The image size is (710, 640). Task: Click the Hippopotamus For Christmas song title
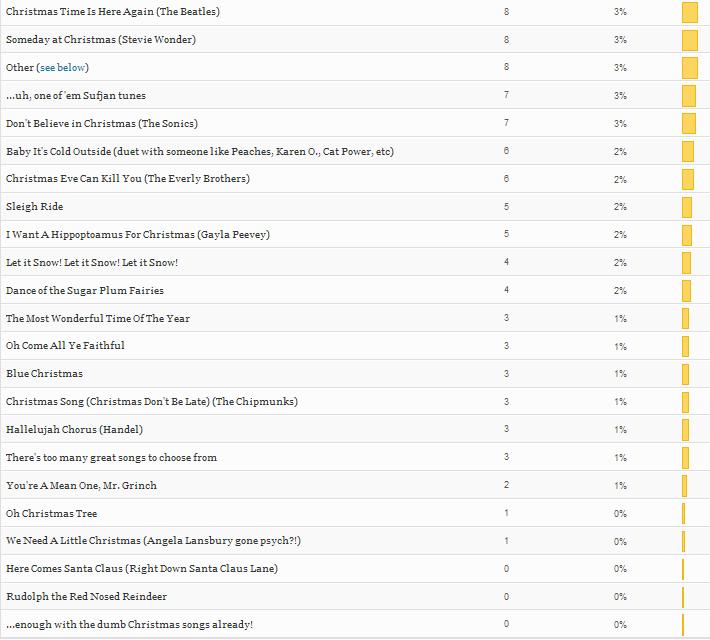click(138, 235)
